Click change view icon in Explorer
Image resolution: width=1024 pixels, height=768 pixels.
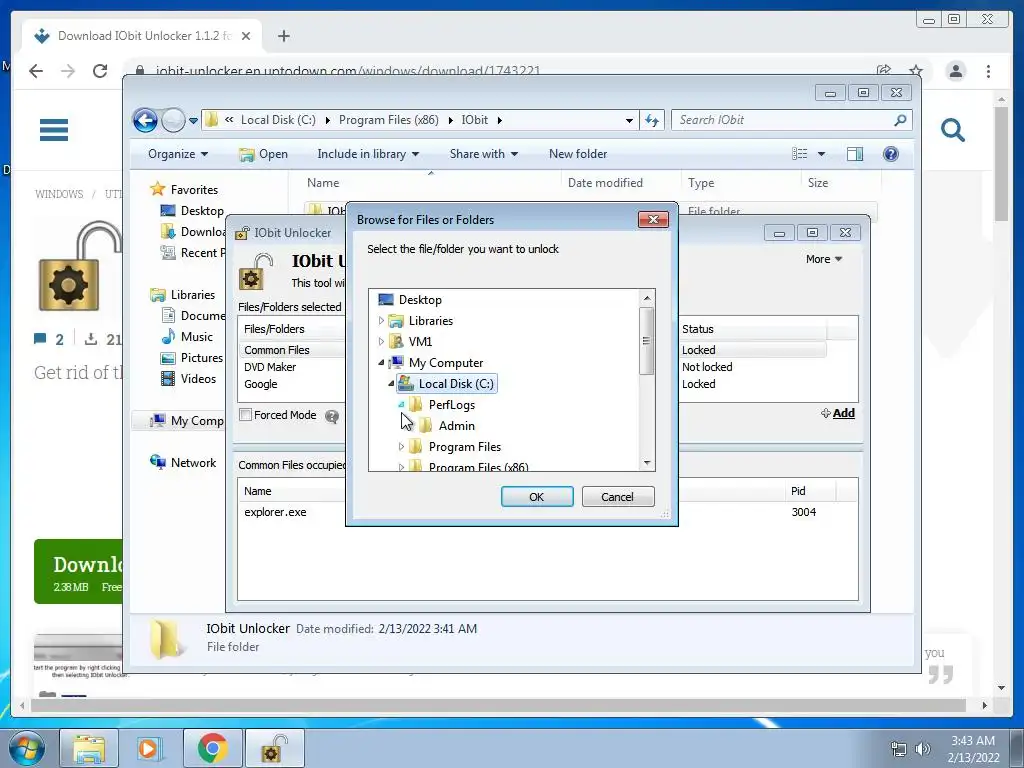[800, 154]
